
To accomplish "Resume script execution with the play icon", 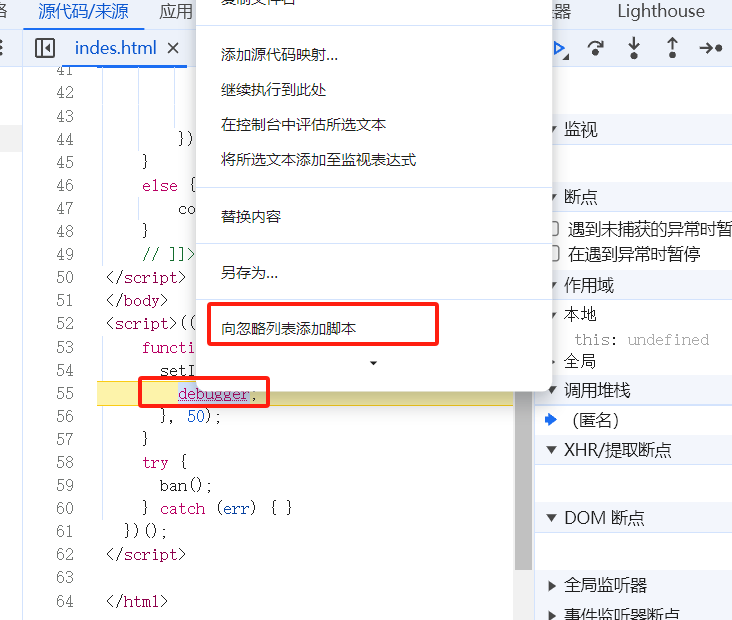I will [x=561, y=49].
